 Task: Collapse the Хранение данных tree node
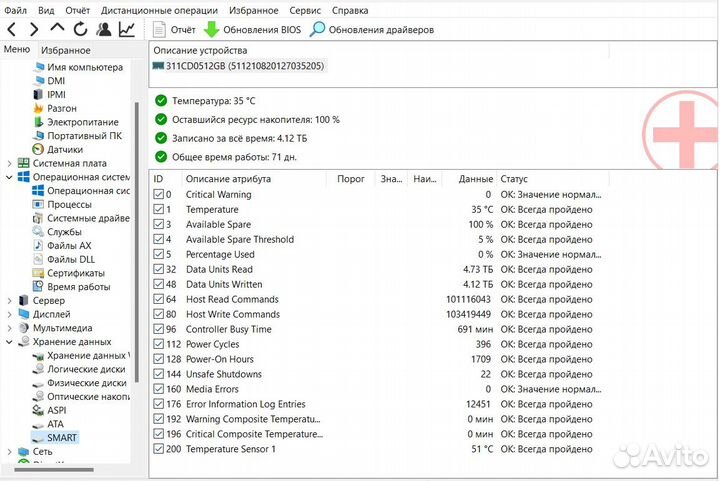(x=9, y=342)
